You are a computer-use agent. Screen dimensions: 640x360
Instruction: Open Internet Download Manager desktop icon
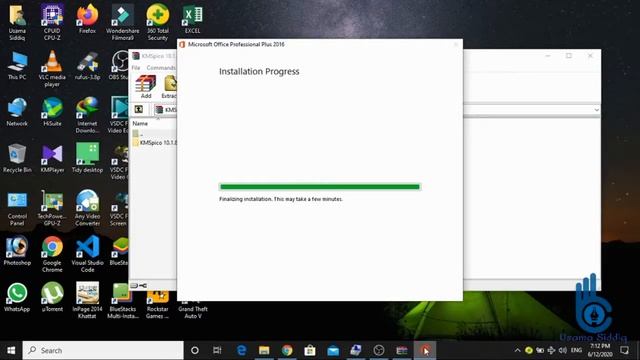pos(87,115)
